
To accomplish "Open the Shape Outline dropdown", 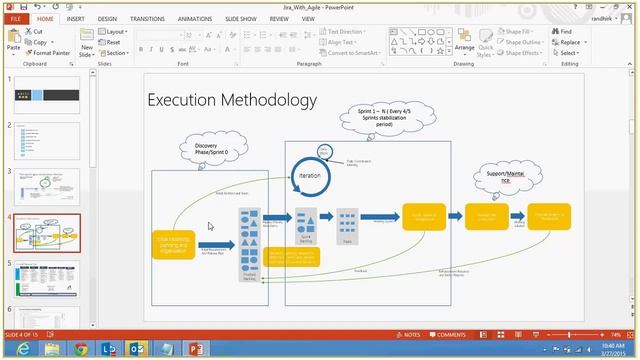I will click(x=520, y=42).
